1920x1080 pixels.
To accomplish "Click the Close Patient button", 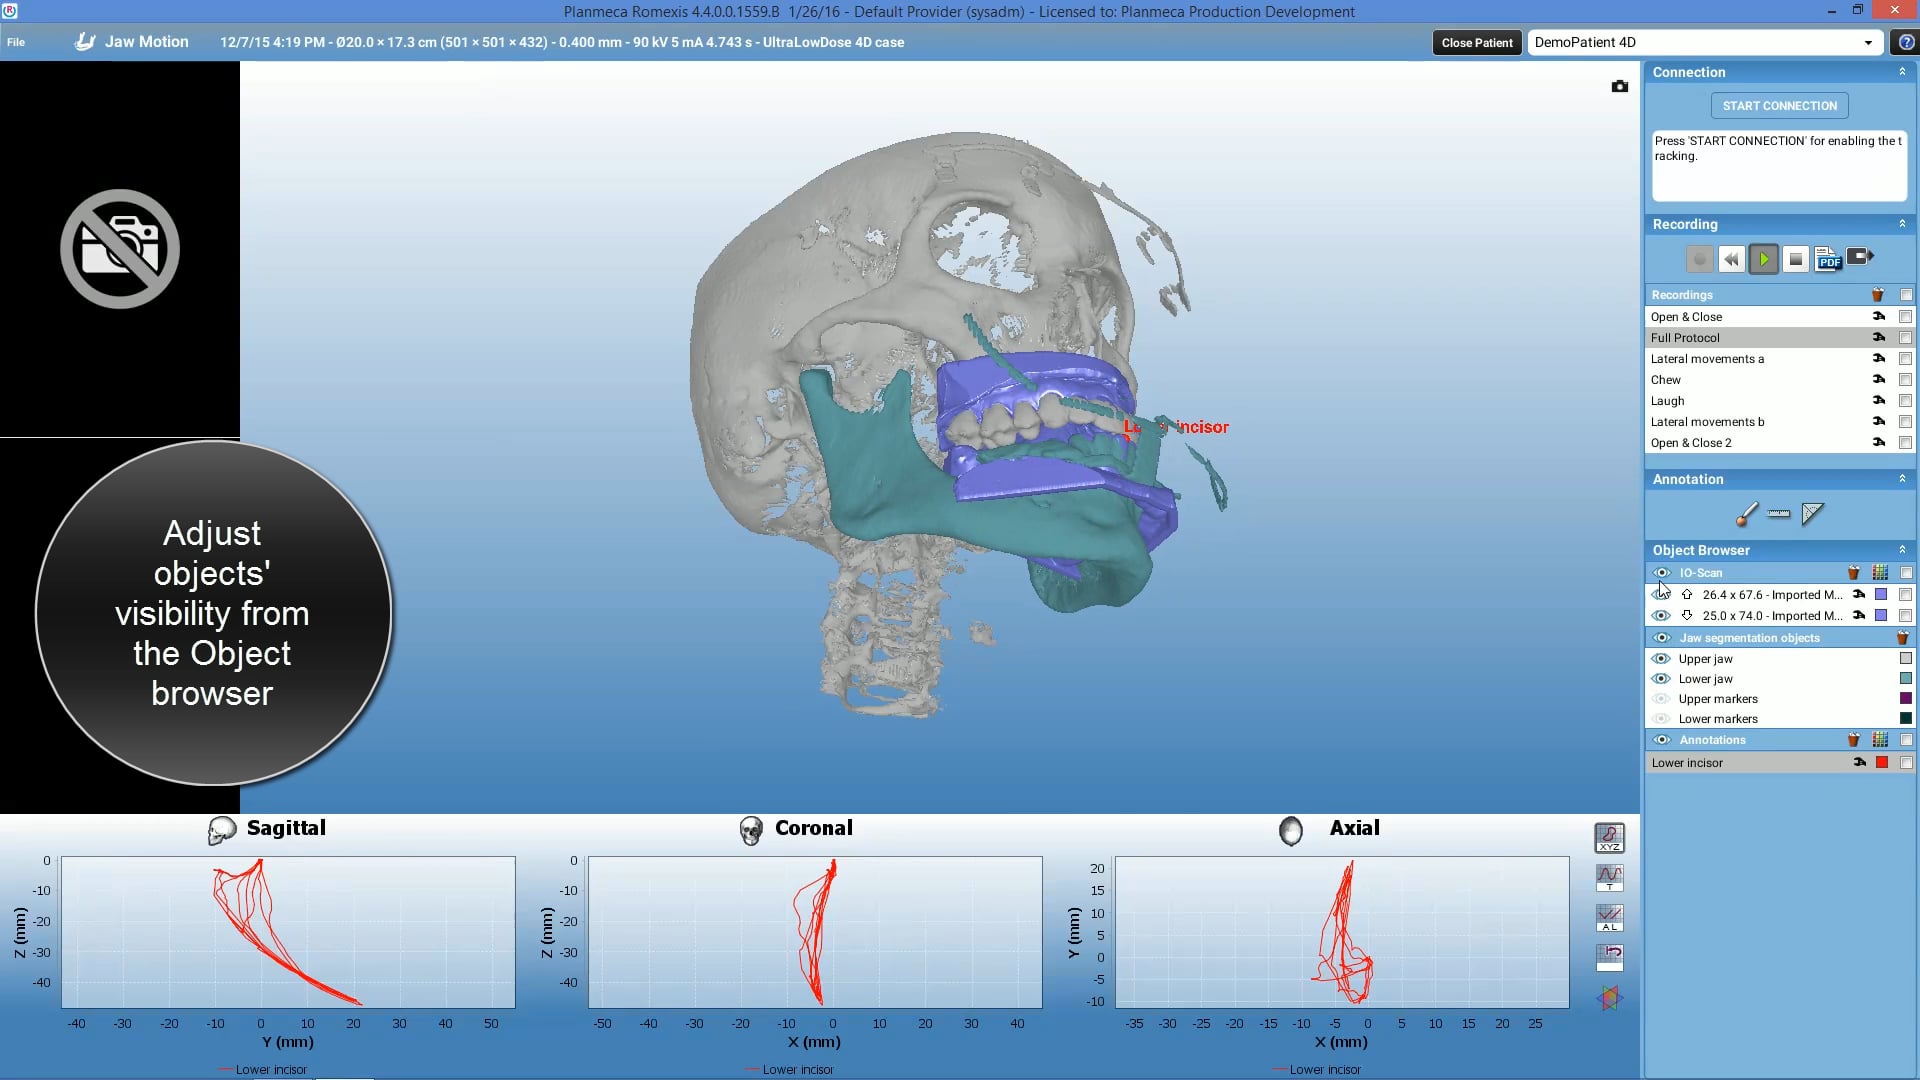I will tap(1477, 42).
